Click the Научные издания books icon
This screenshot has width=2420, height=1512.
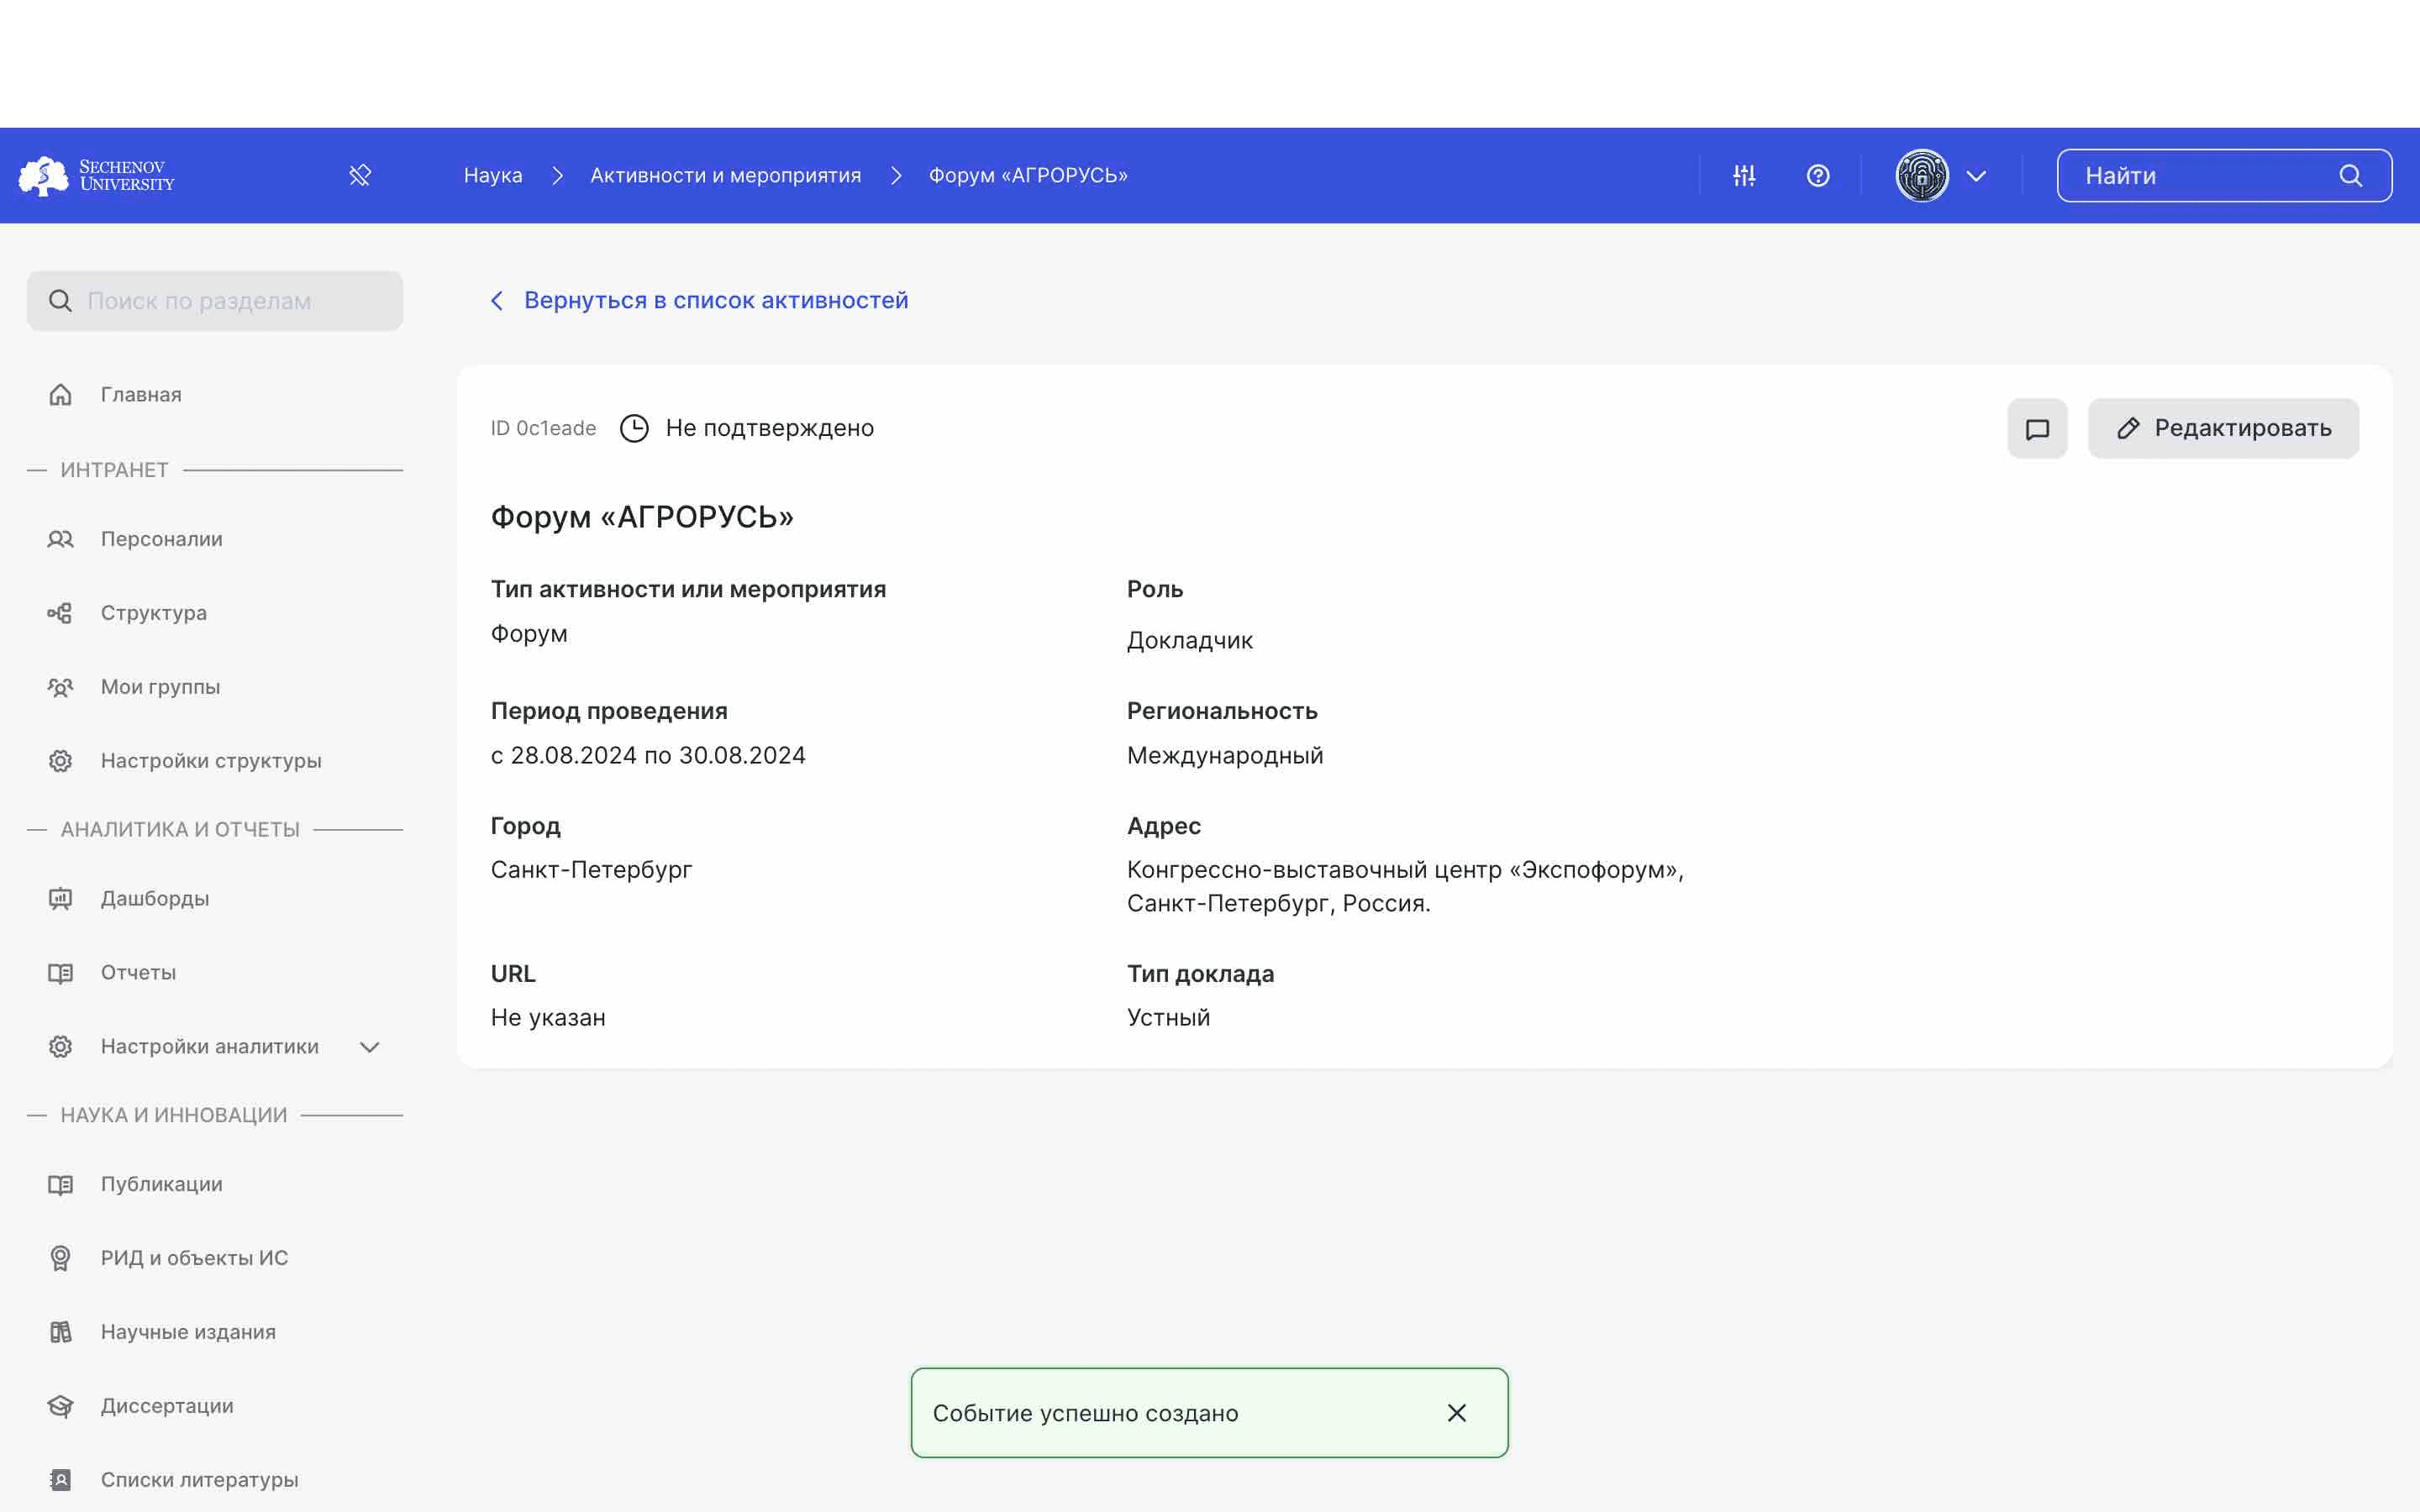tap(60, 1332)
